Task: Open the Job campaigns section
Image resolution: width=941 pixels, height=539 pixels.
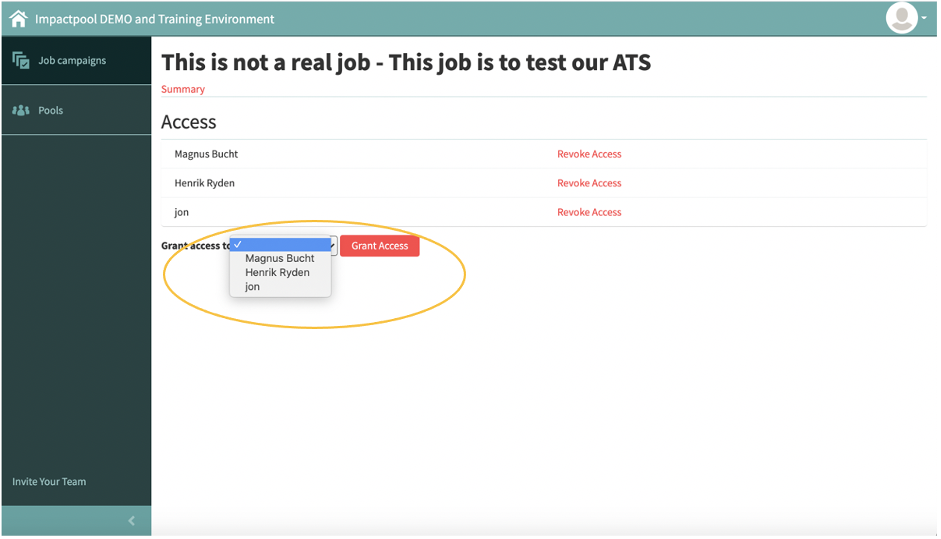Action: tap(76, 60)
